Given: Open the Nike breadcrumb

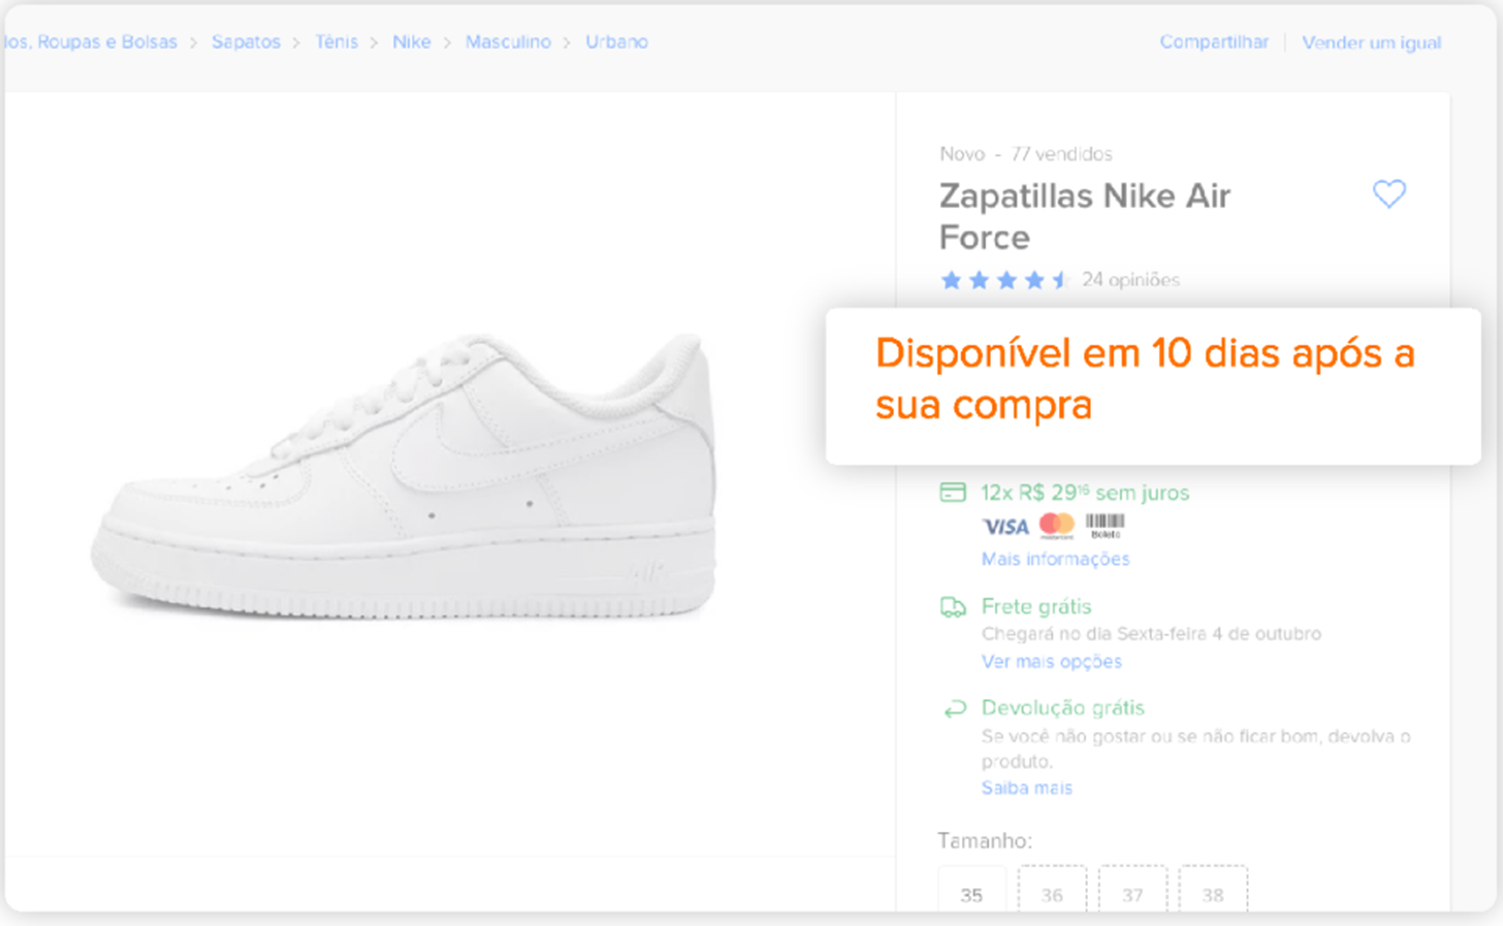Looking at the screenshot, I should (411, 42).
